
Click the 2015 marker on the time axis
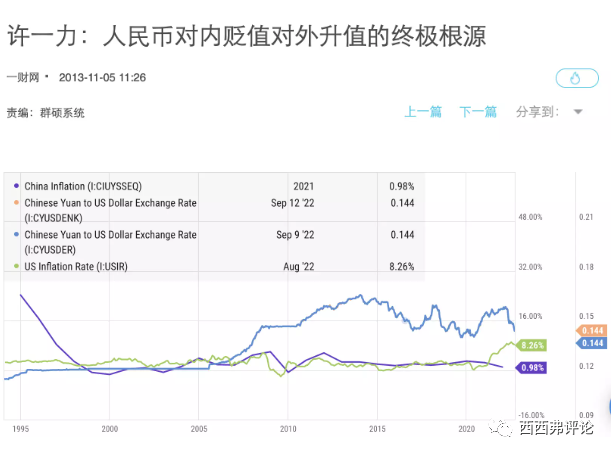click(x=377, y=429)
